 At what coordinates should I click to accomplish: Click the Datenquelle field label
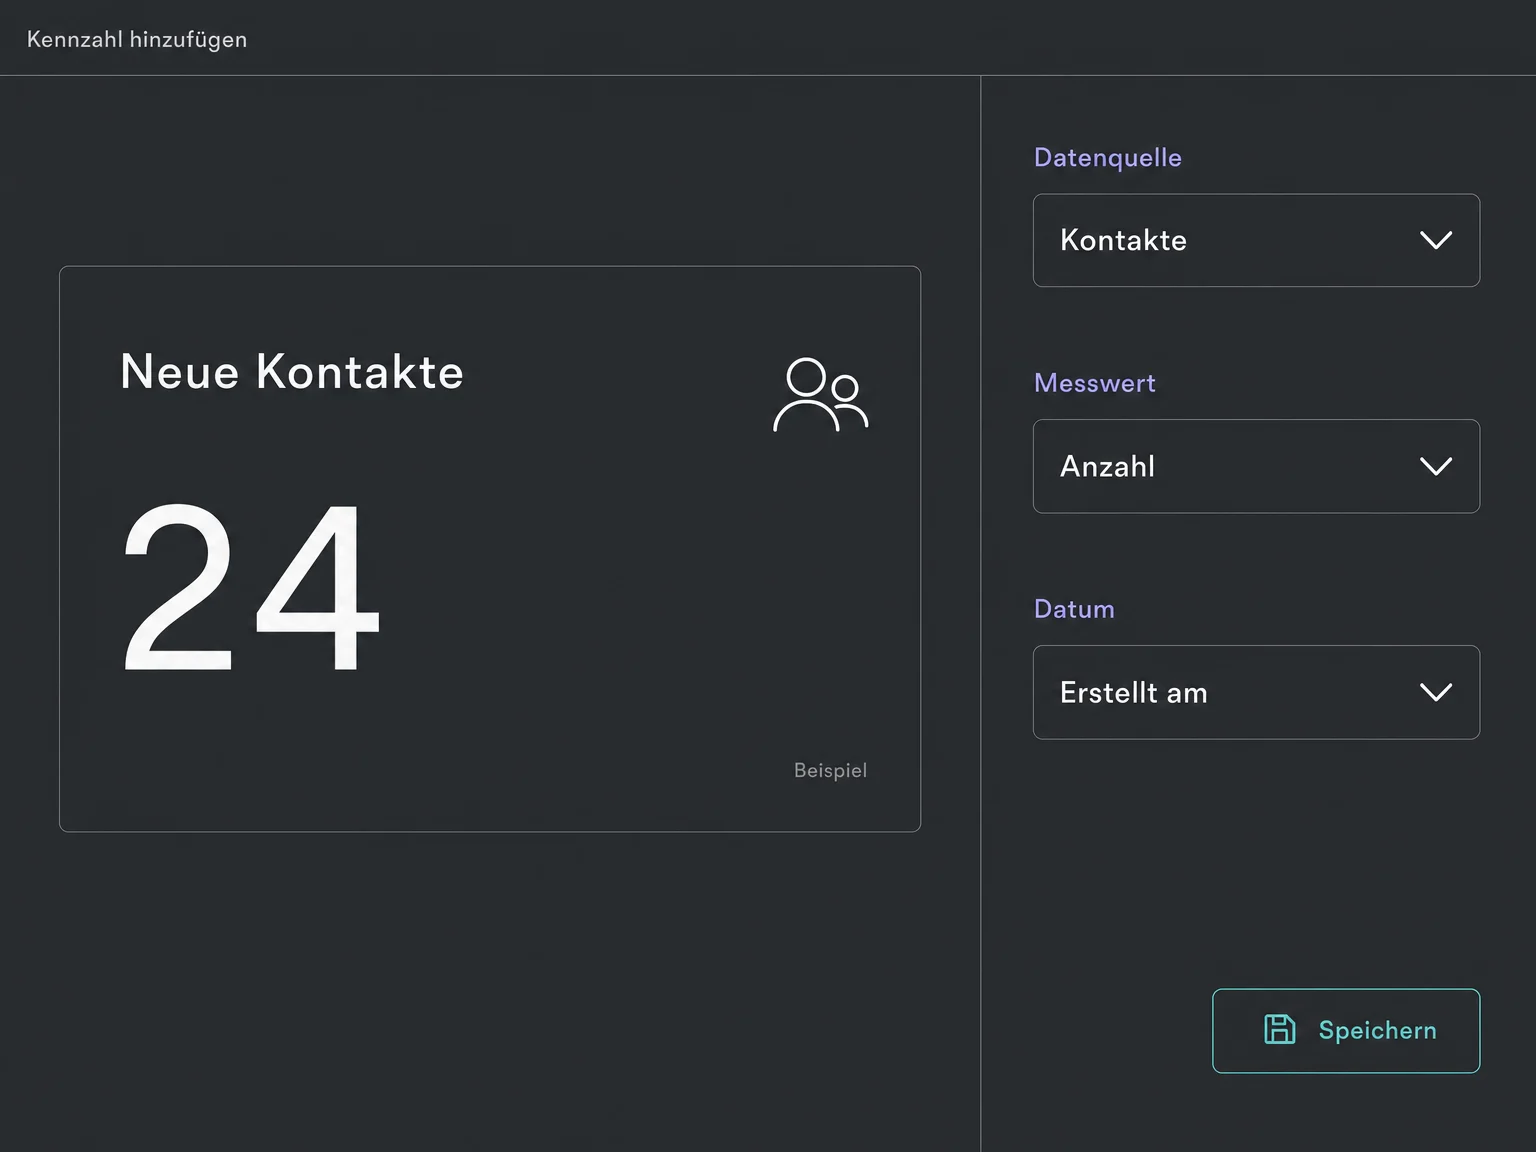coord(1108,158)
